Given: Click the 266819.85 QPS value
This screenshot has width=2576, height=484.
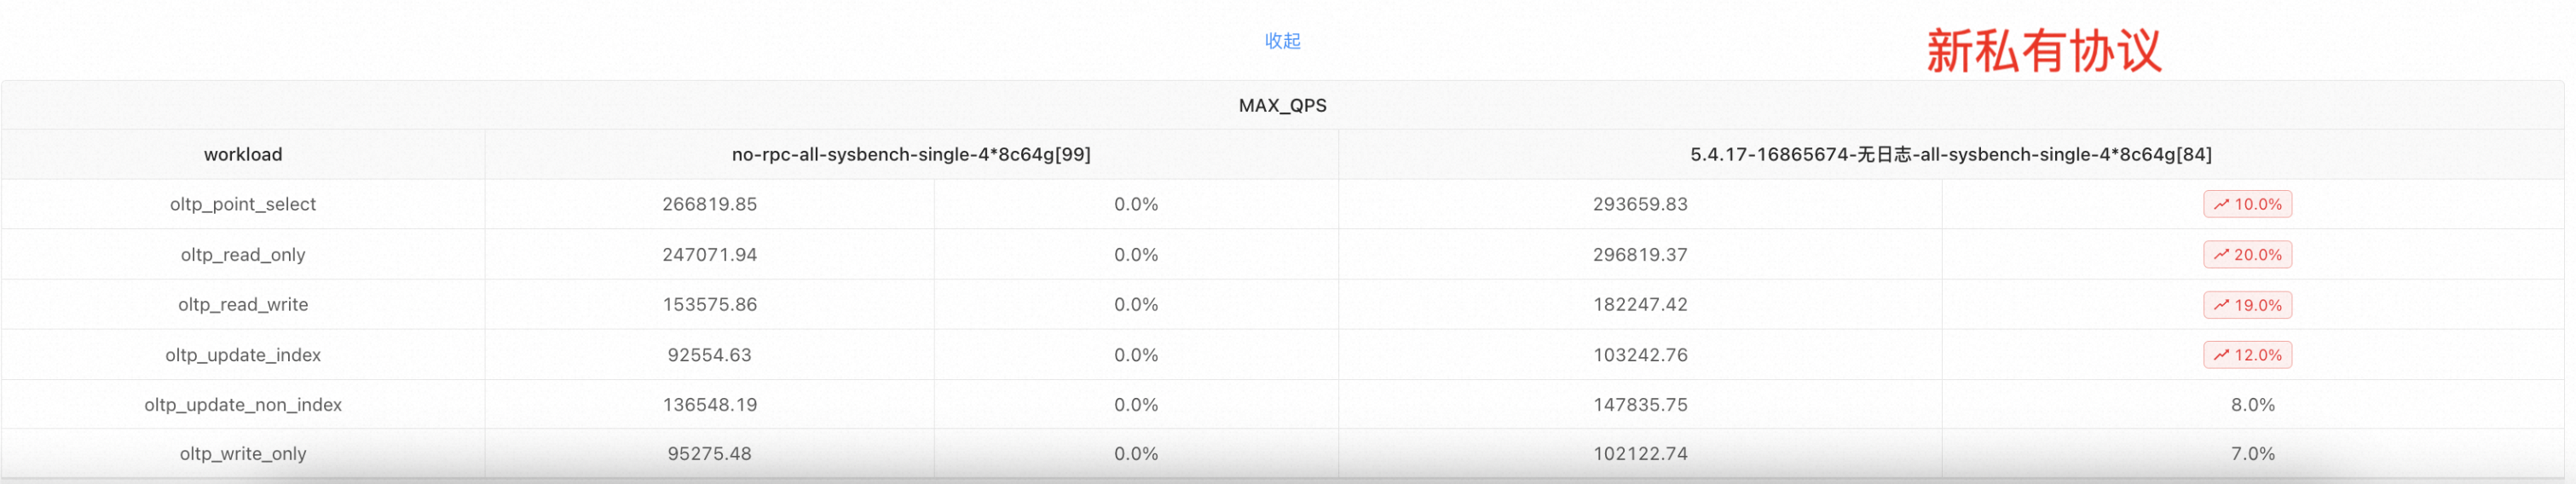Looking at the screenshot, I should (x=709, y=204).
